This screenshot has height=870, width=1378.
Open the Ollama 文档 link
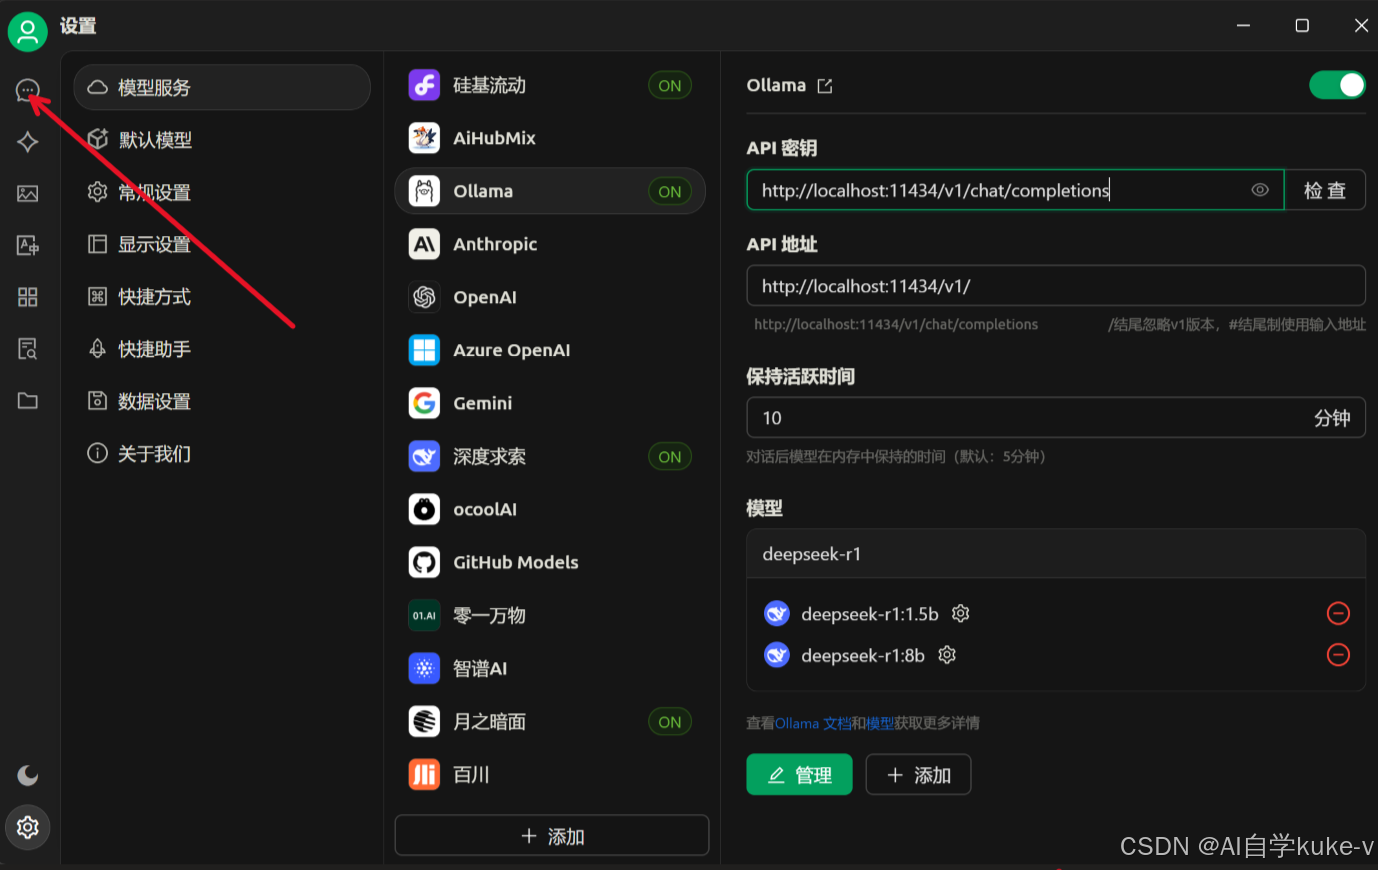click(x=813, y=723)
